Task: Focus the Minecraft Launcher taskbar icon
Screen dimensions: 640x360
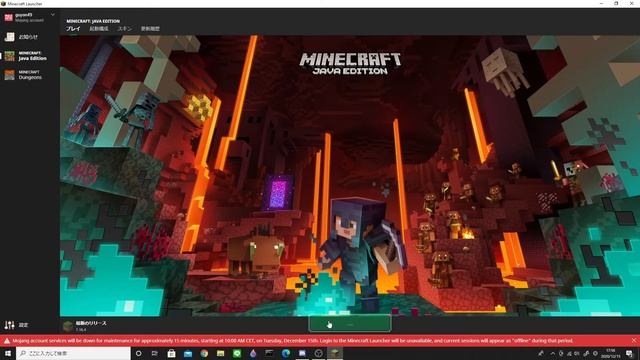Action: pyautogui.click(x=335, y=353)
